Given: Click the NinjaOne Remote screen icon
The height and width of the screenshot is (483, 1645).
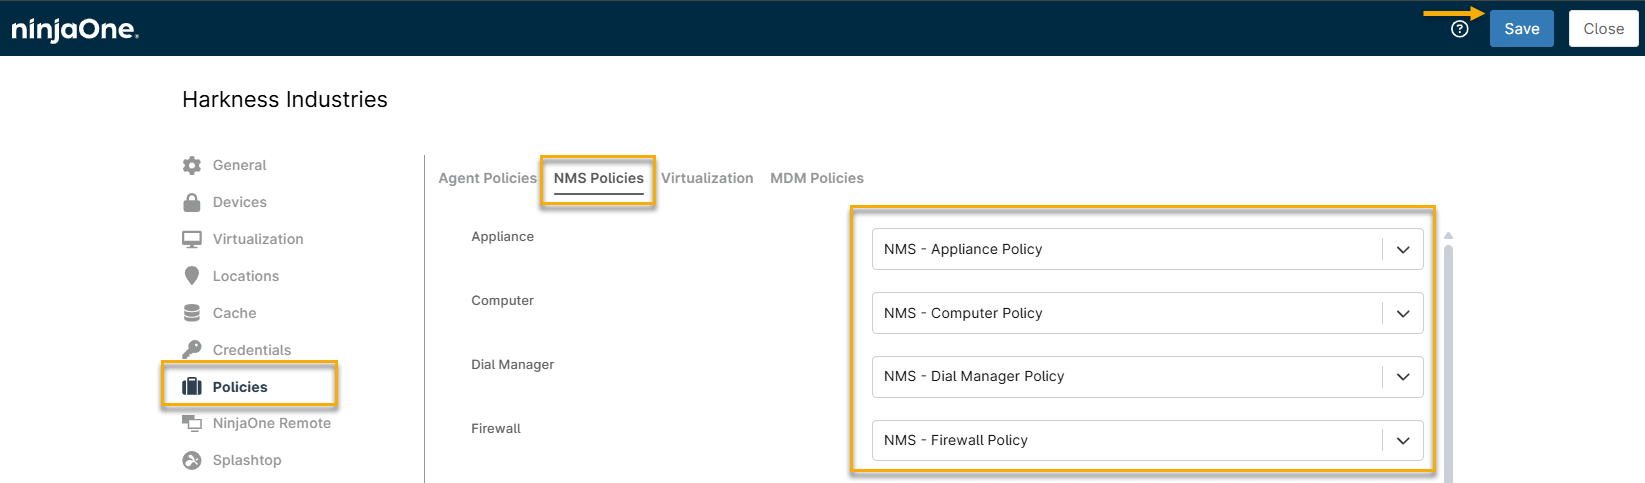Looking at the screenshot, I should coord(192,423).
